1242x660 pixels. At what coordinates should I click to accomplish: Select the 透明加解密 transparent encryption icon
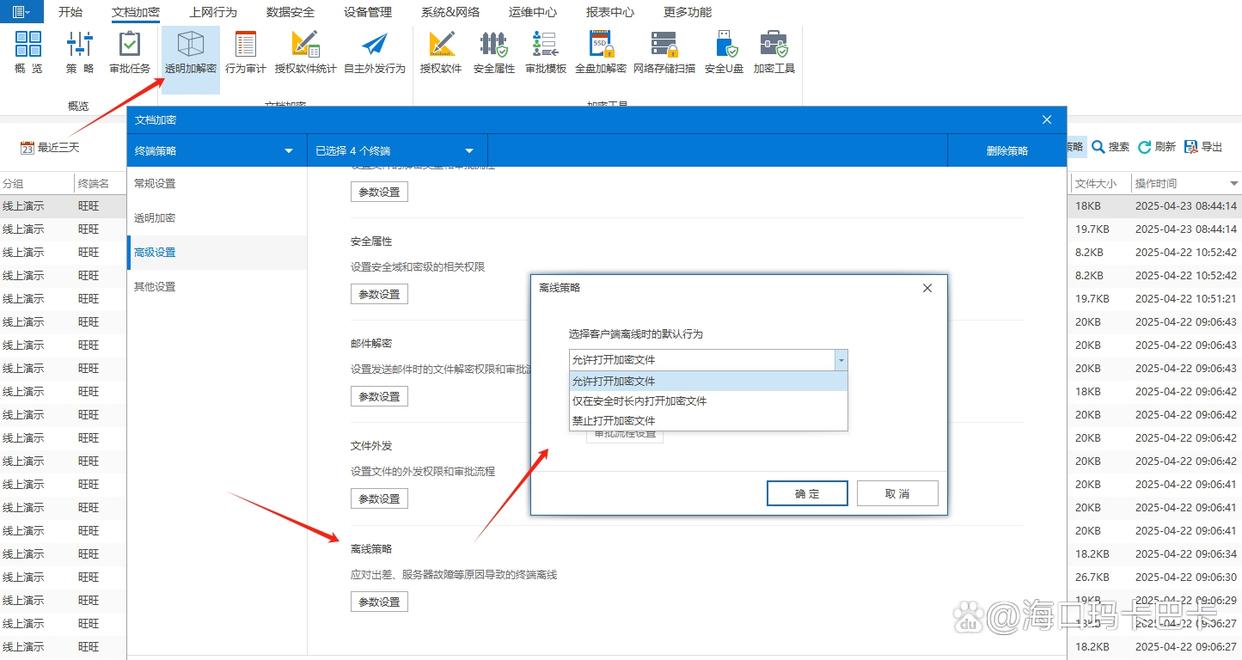click(x=189, y=50)
